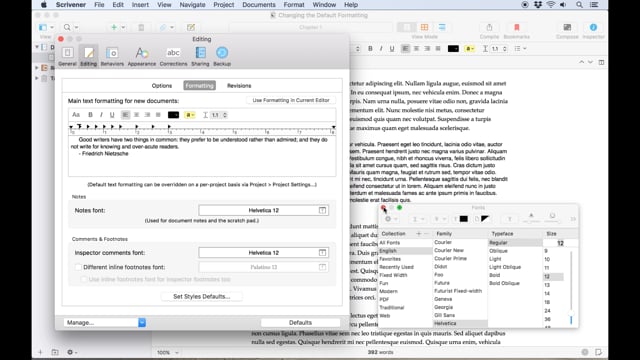Select Georgia in the font Family list
The image size is (640, 360).
pos(444,307)
